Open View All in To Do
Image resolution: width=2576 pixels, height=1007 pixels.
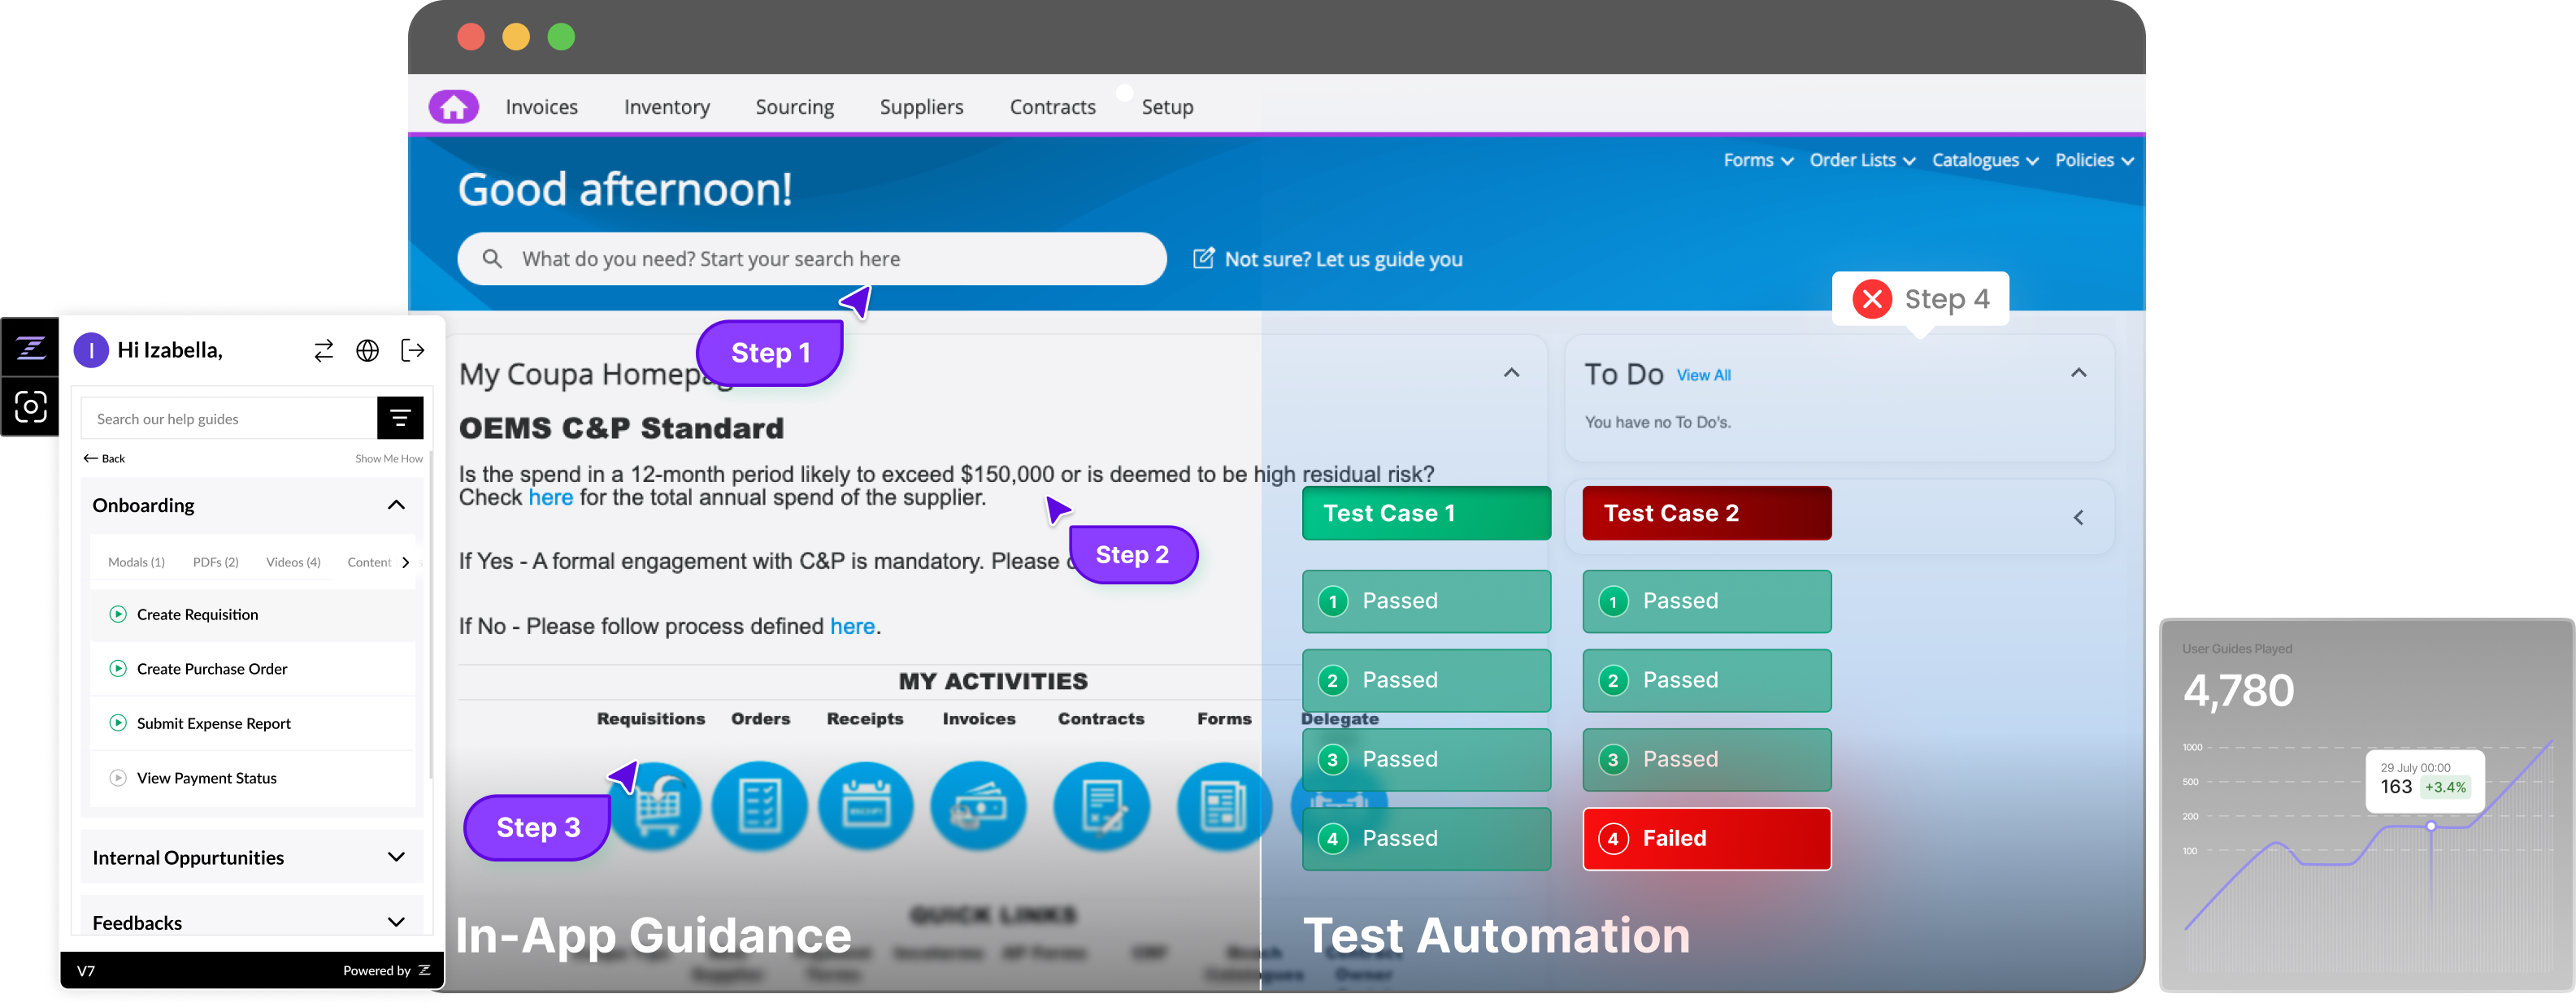tap(1703, 375)
